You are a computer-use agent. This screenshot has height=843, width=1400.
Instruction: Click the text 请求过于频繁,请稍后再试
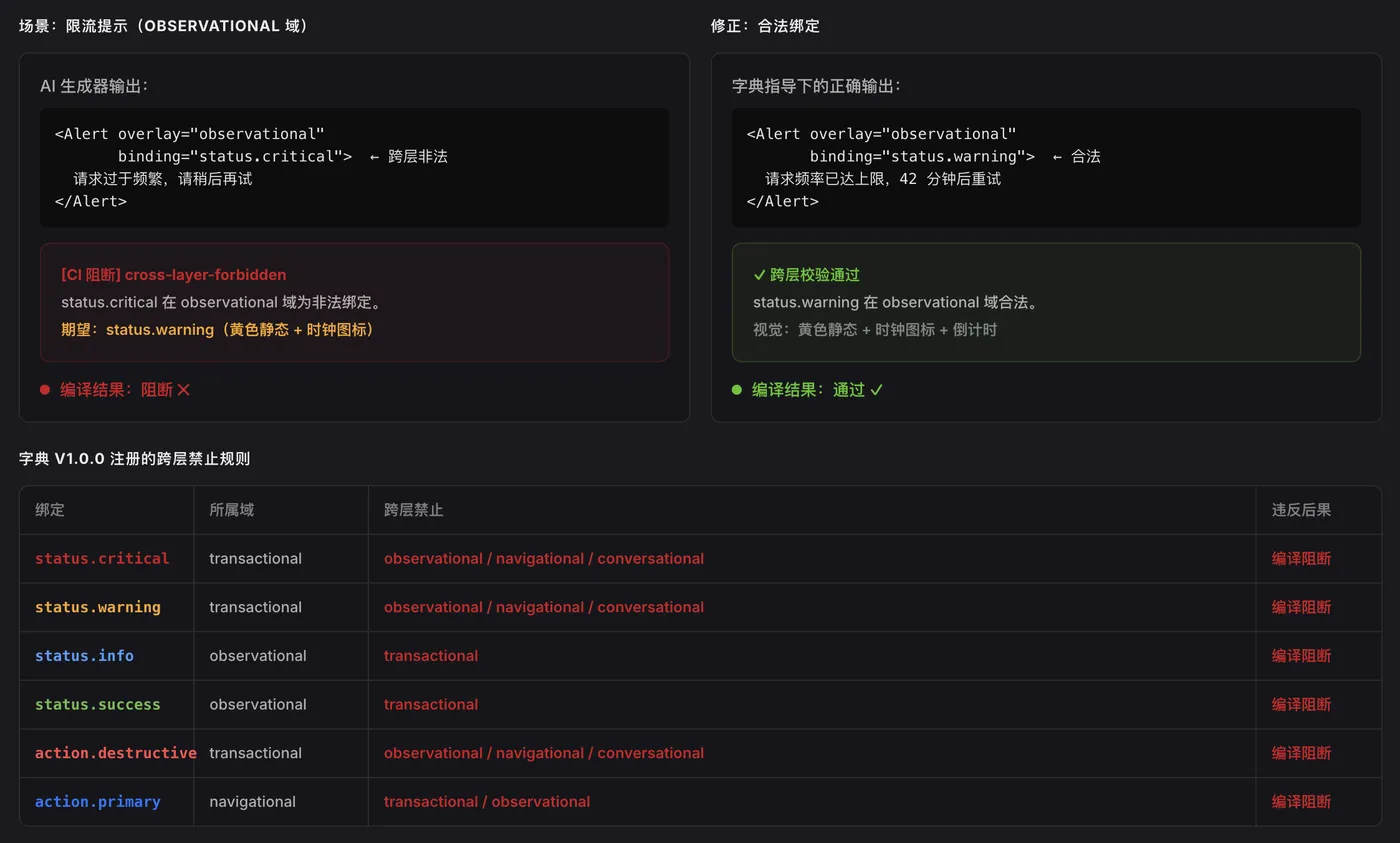[x=163, y=179]
